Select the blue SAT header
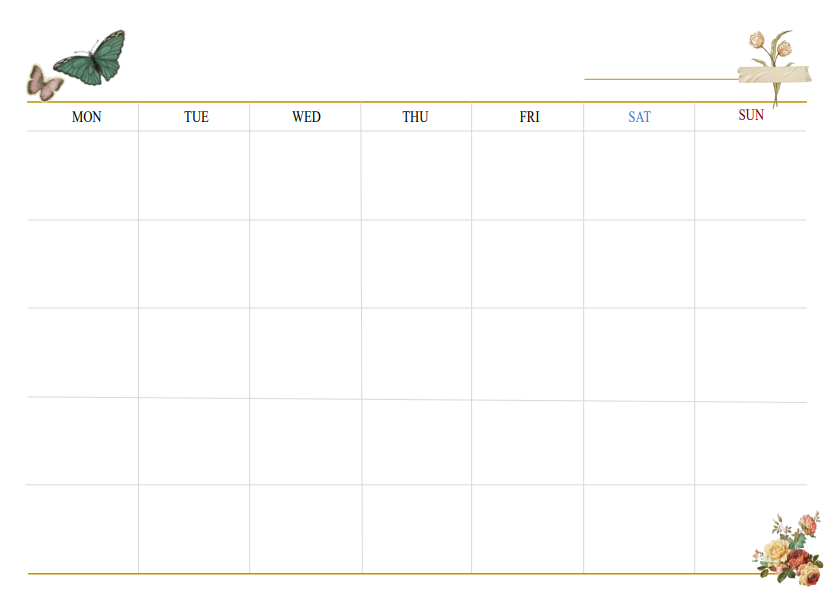 point(639,117)
